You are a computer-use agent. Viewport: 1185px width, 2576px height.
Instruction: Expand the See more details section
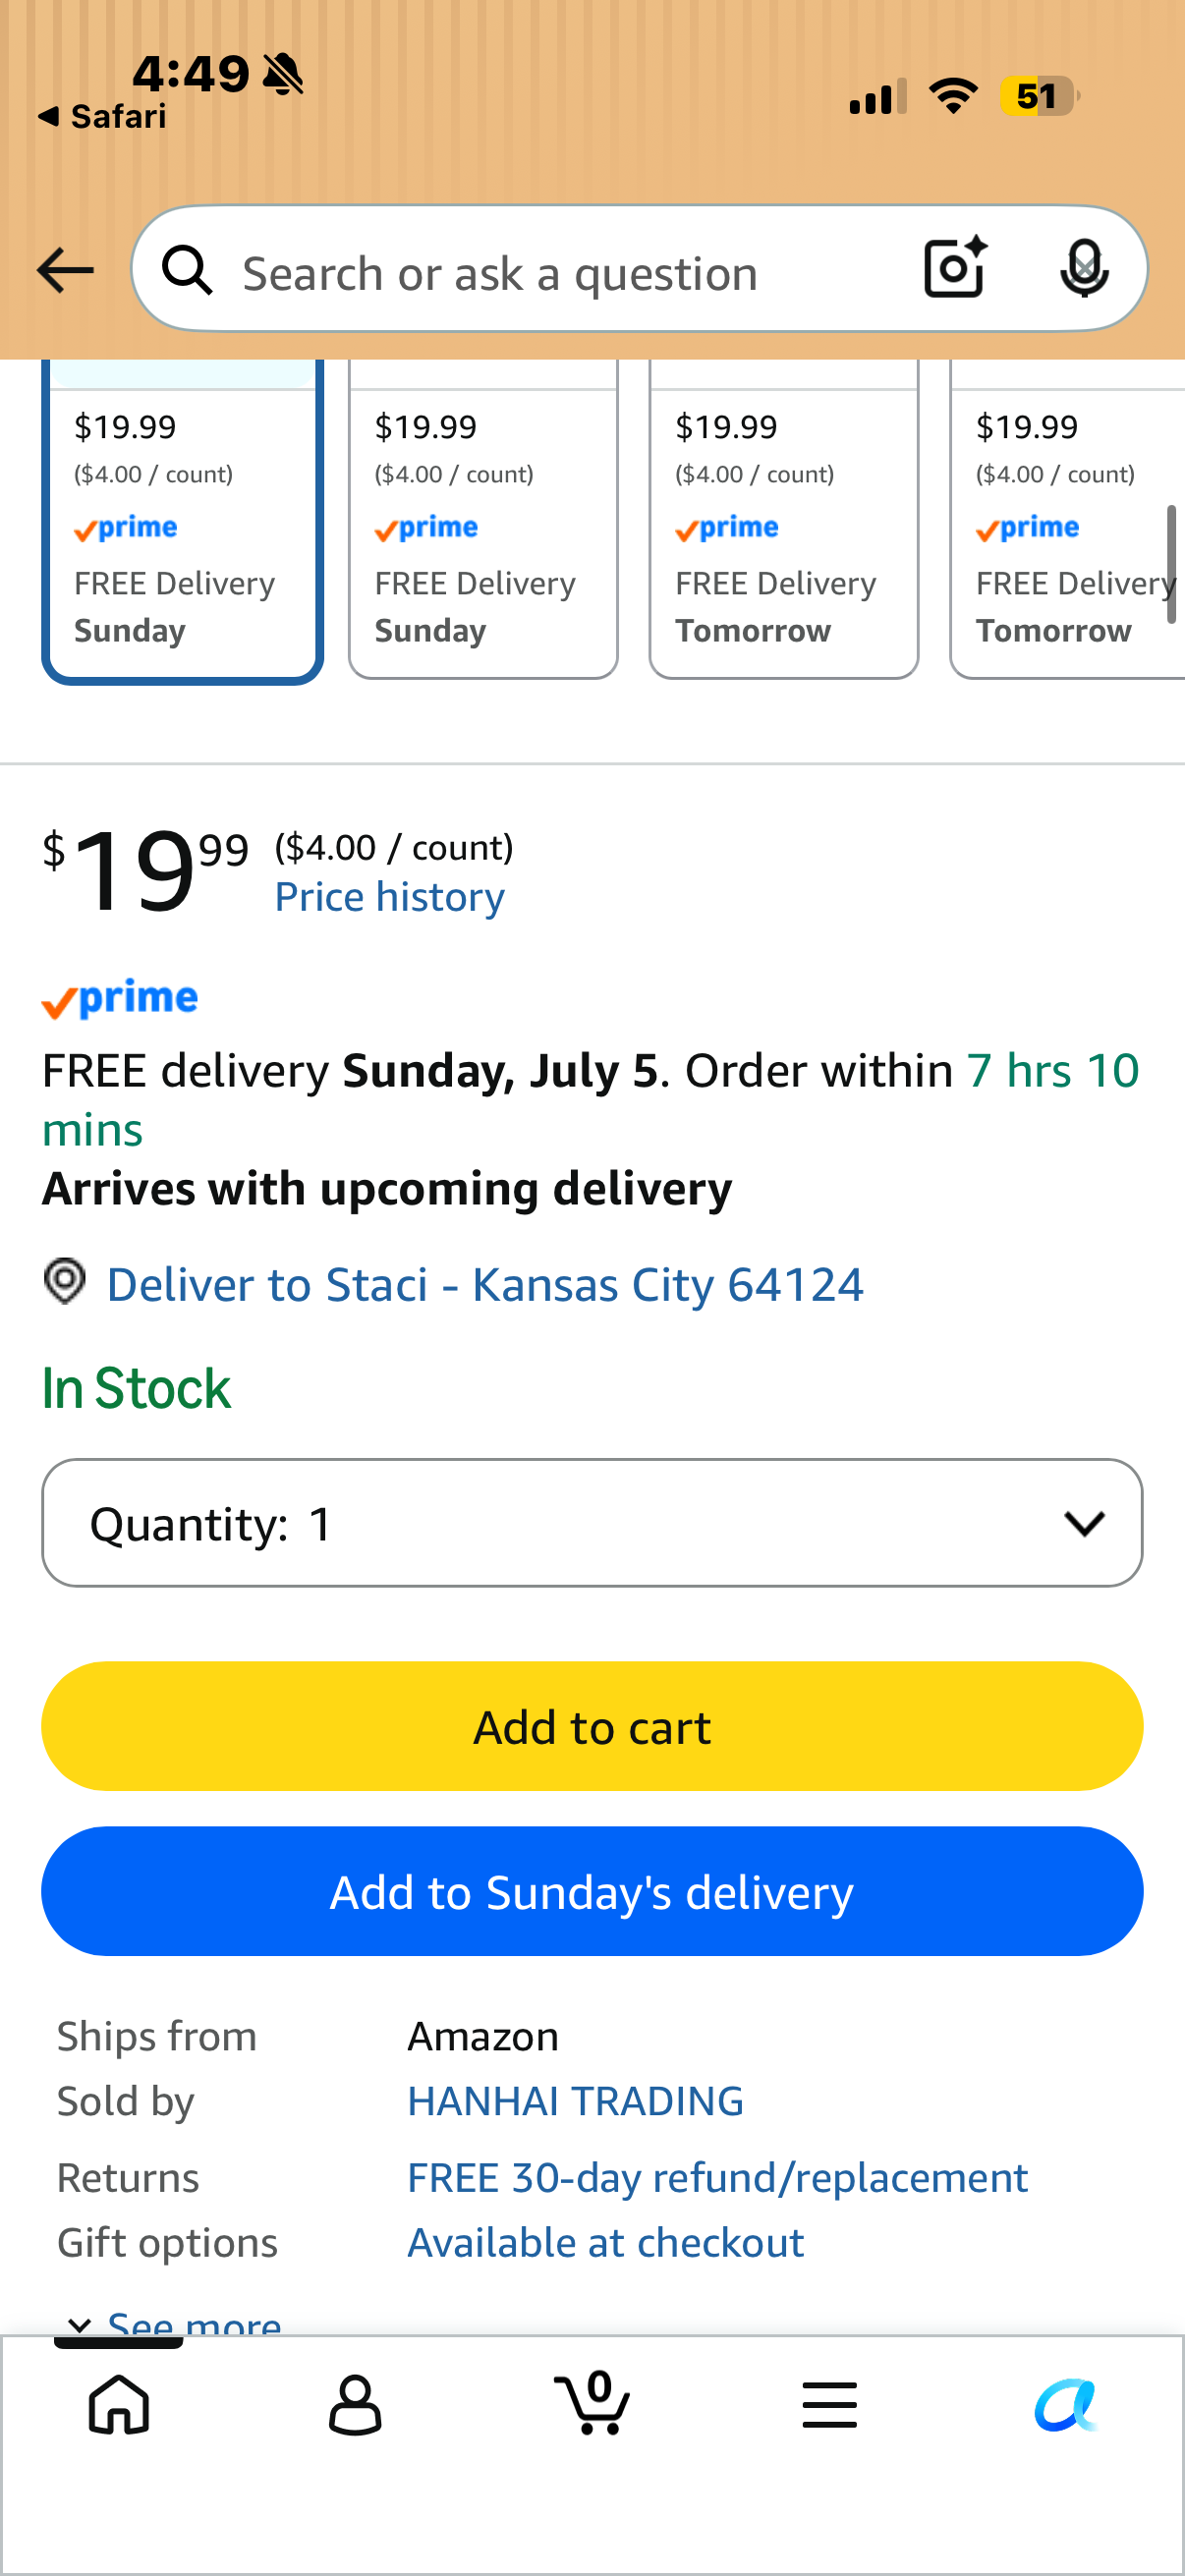coord(175,2322)
